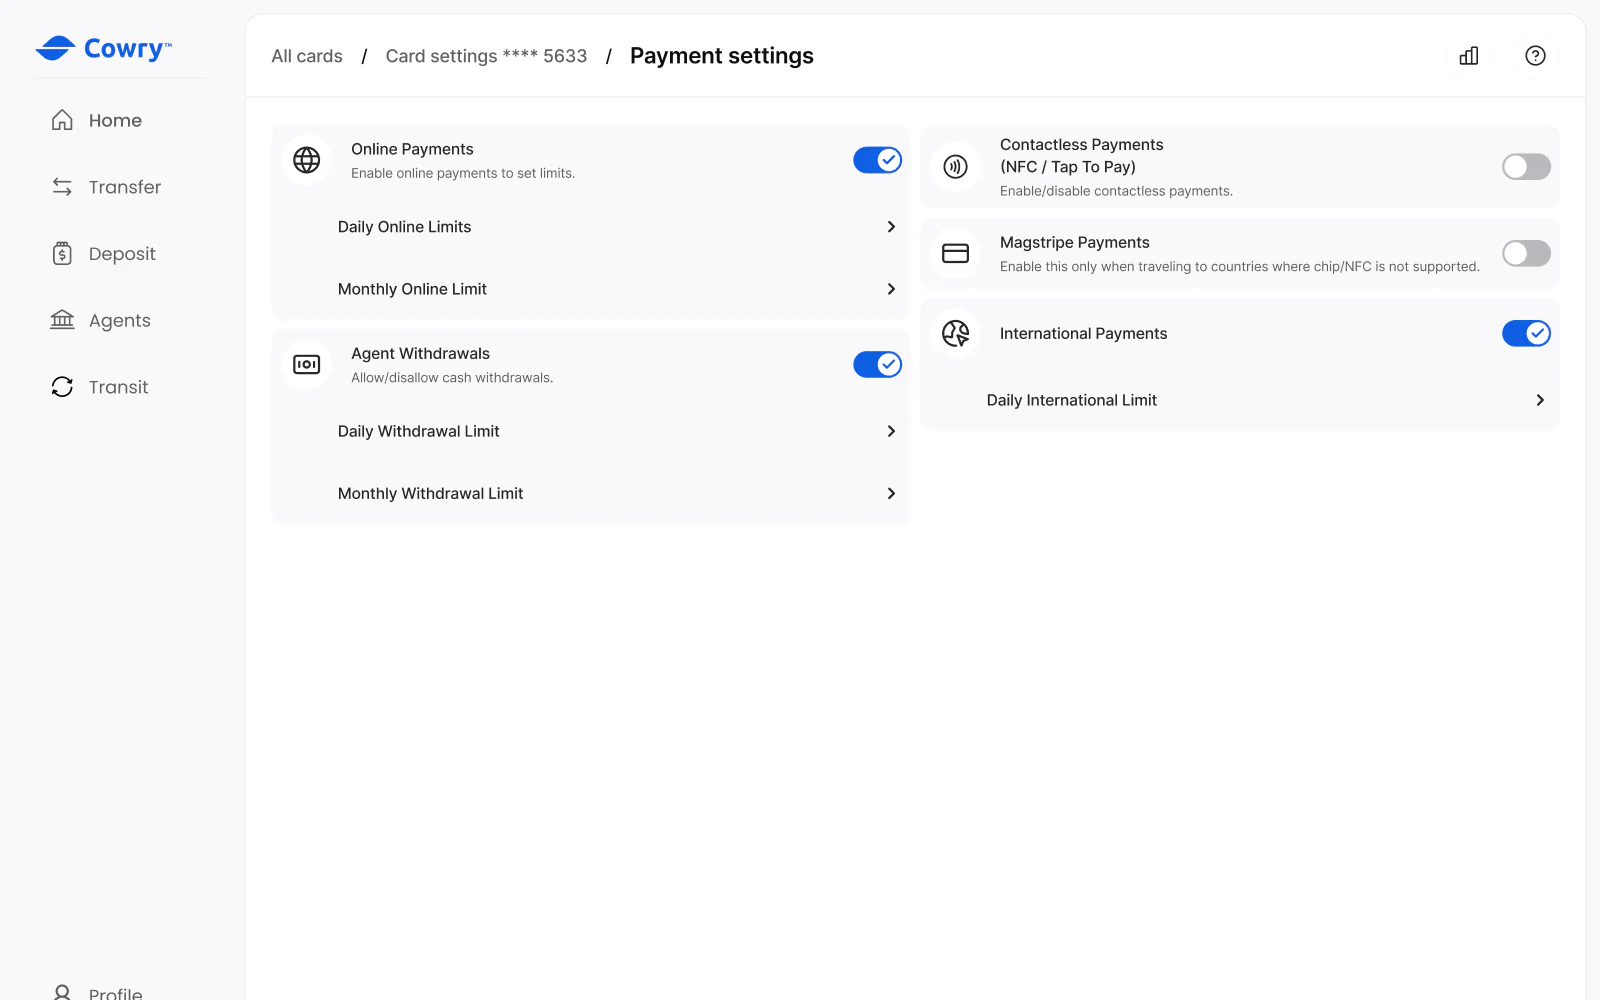Expand Daily Withdrawal Limit chevron
The height and width of the screenshot is (1000, 1600).
click(x=891, y=431)
